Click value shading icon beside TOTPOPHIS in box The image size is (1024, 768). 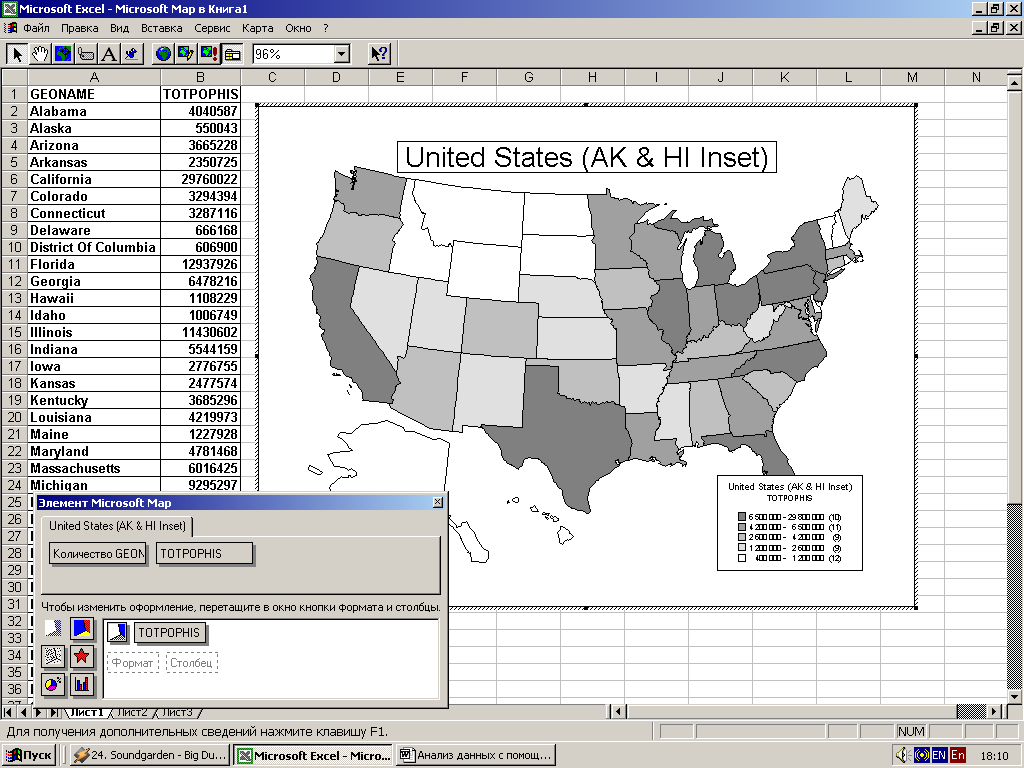tap(117, 632)
